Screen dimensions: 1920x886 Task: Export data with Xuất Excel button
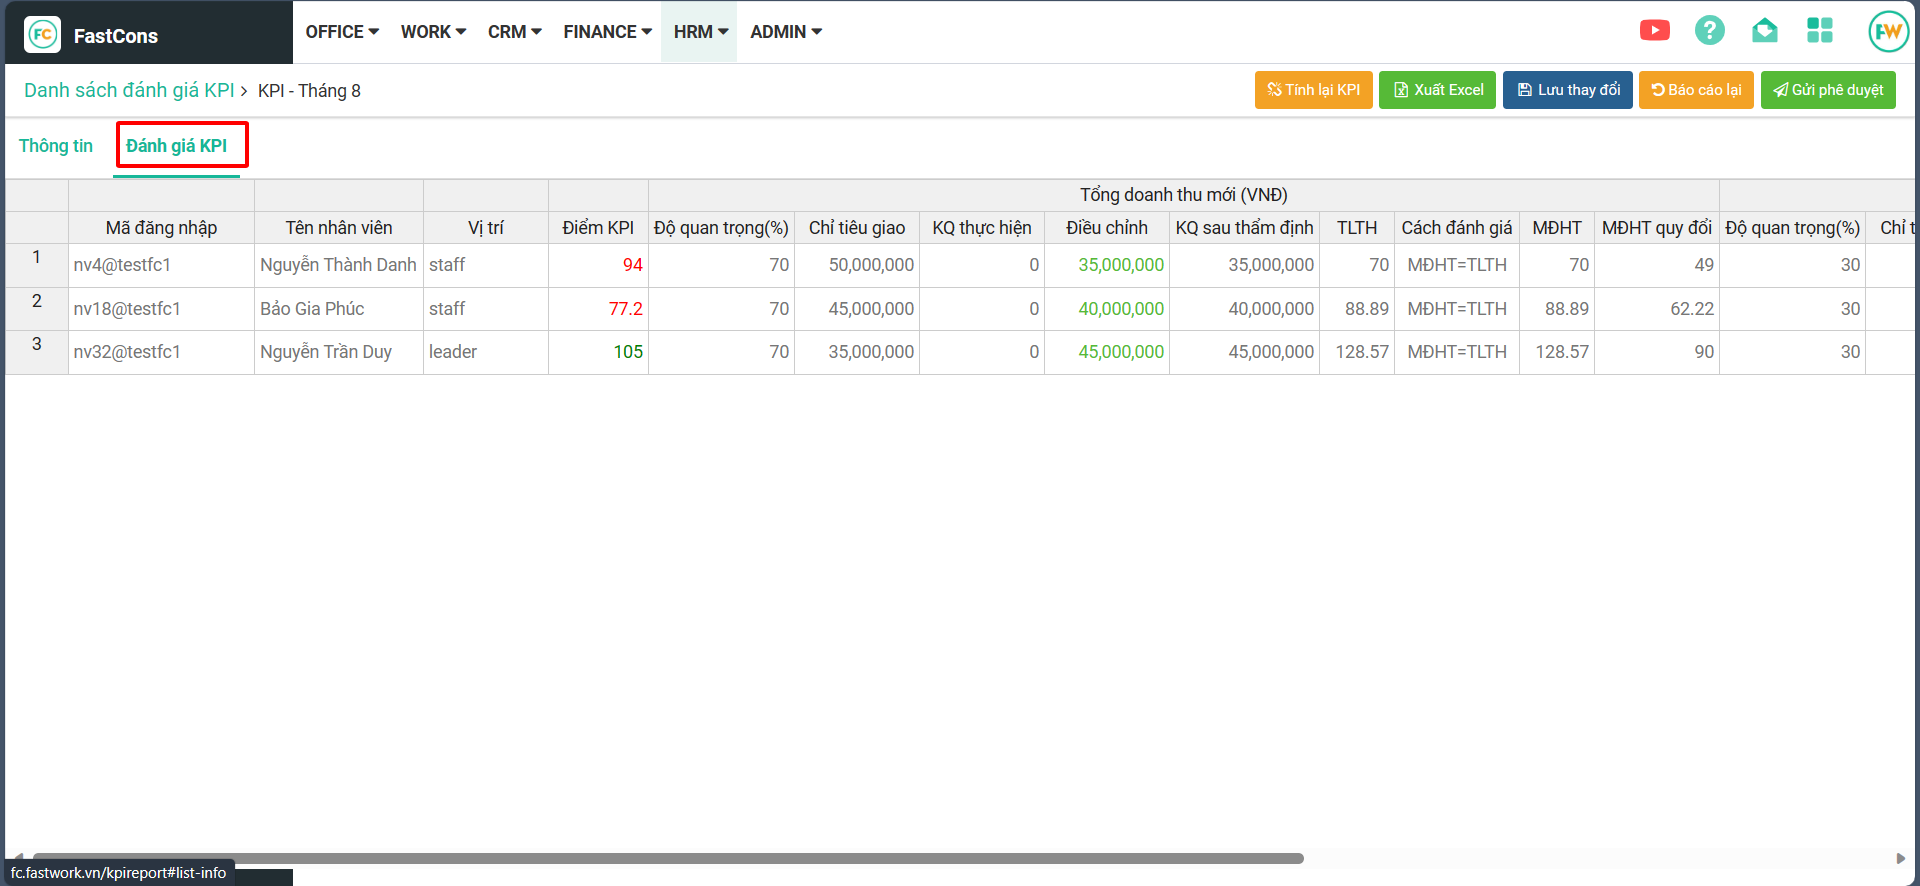(x=1437, y=90)
